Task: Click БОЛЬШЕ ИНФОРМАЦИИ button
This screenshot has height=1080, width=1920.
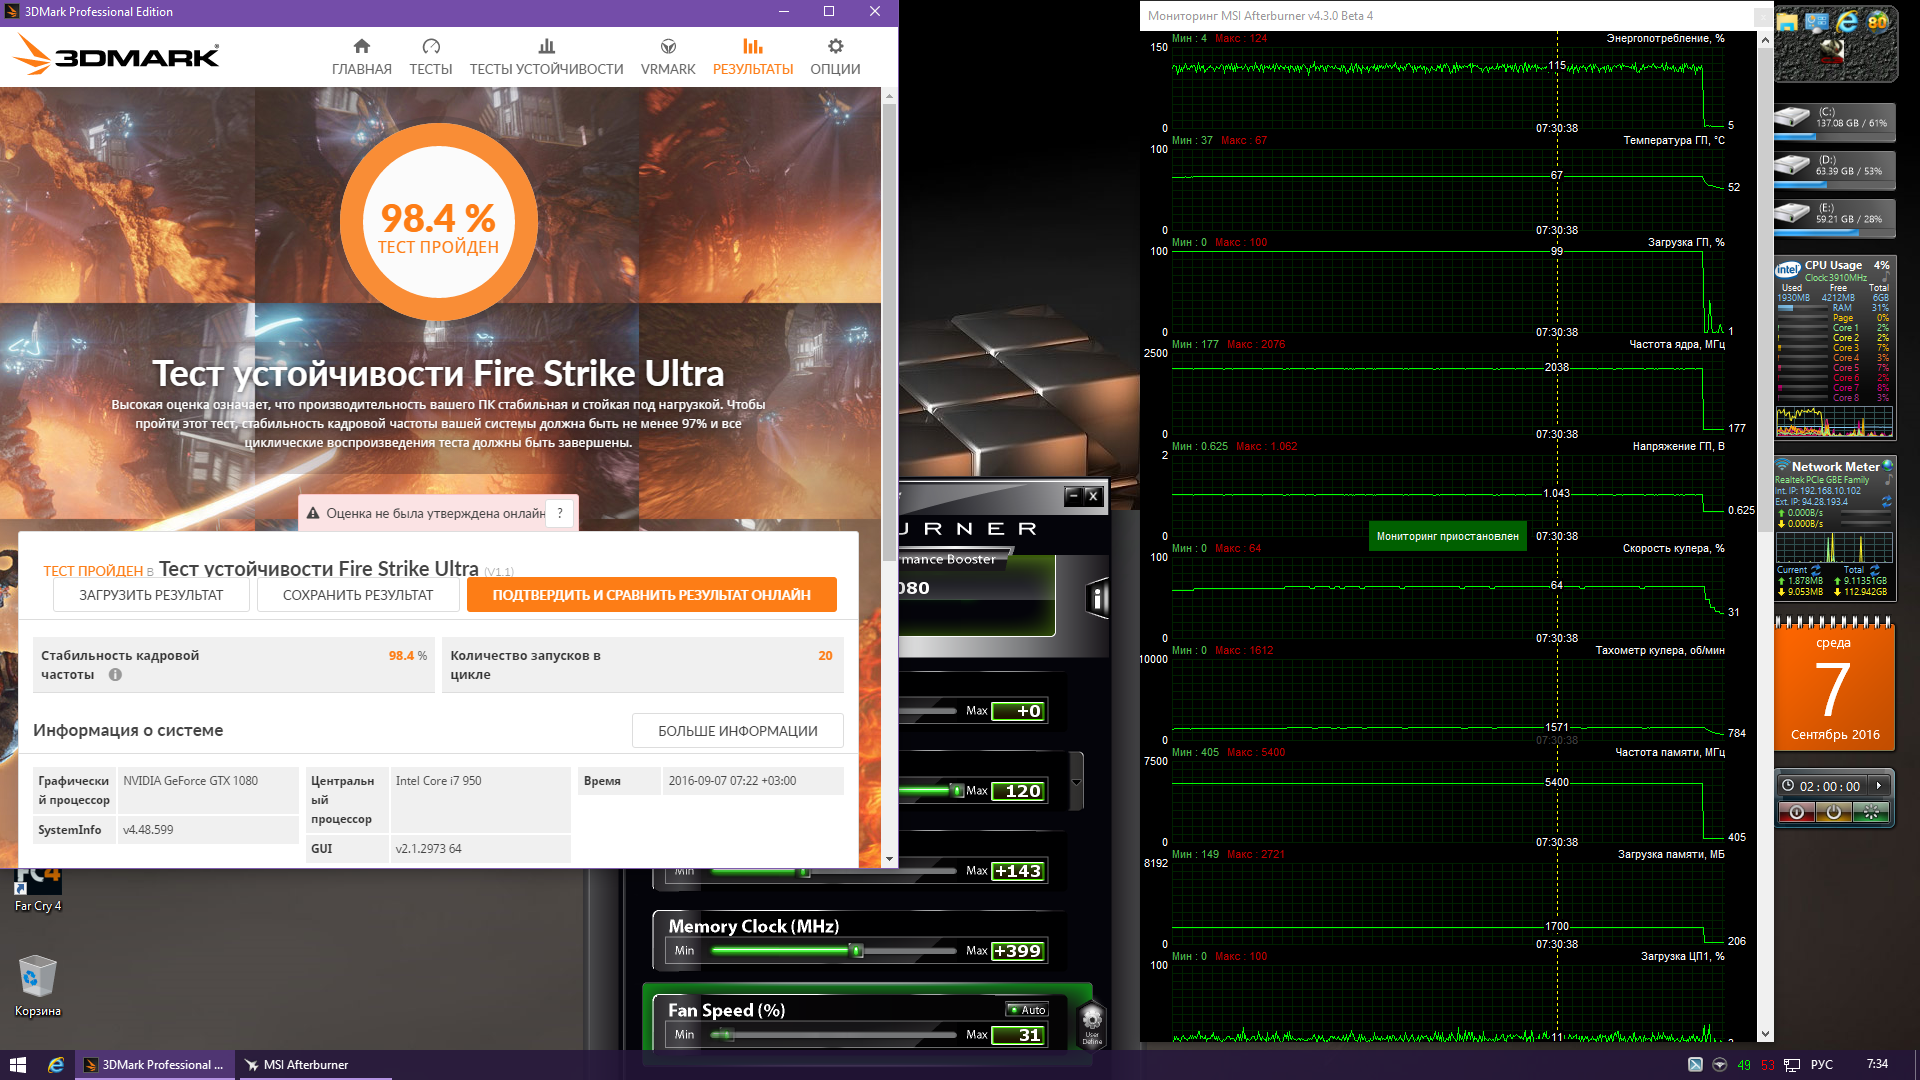Action: (x=737, y=731)
